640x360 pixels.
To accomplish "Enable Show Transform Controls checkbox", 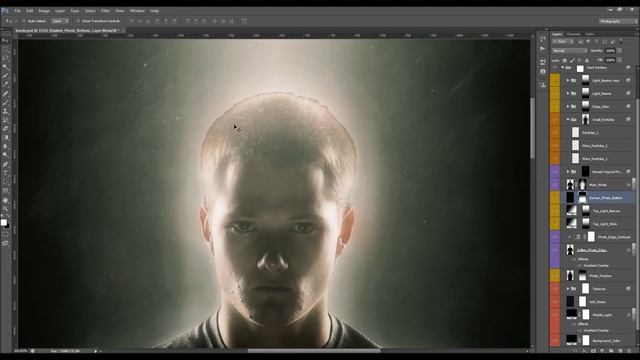I will 78,21.
